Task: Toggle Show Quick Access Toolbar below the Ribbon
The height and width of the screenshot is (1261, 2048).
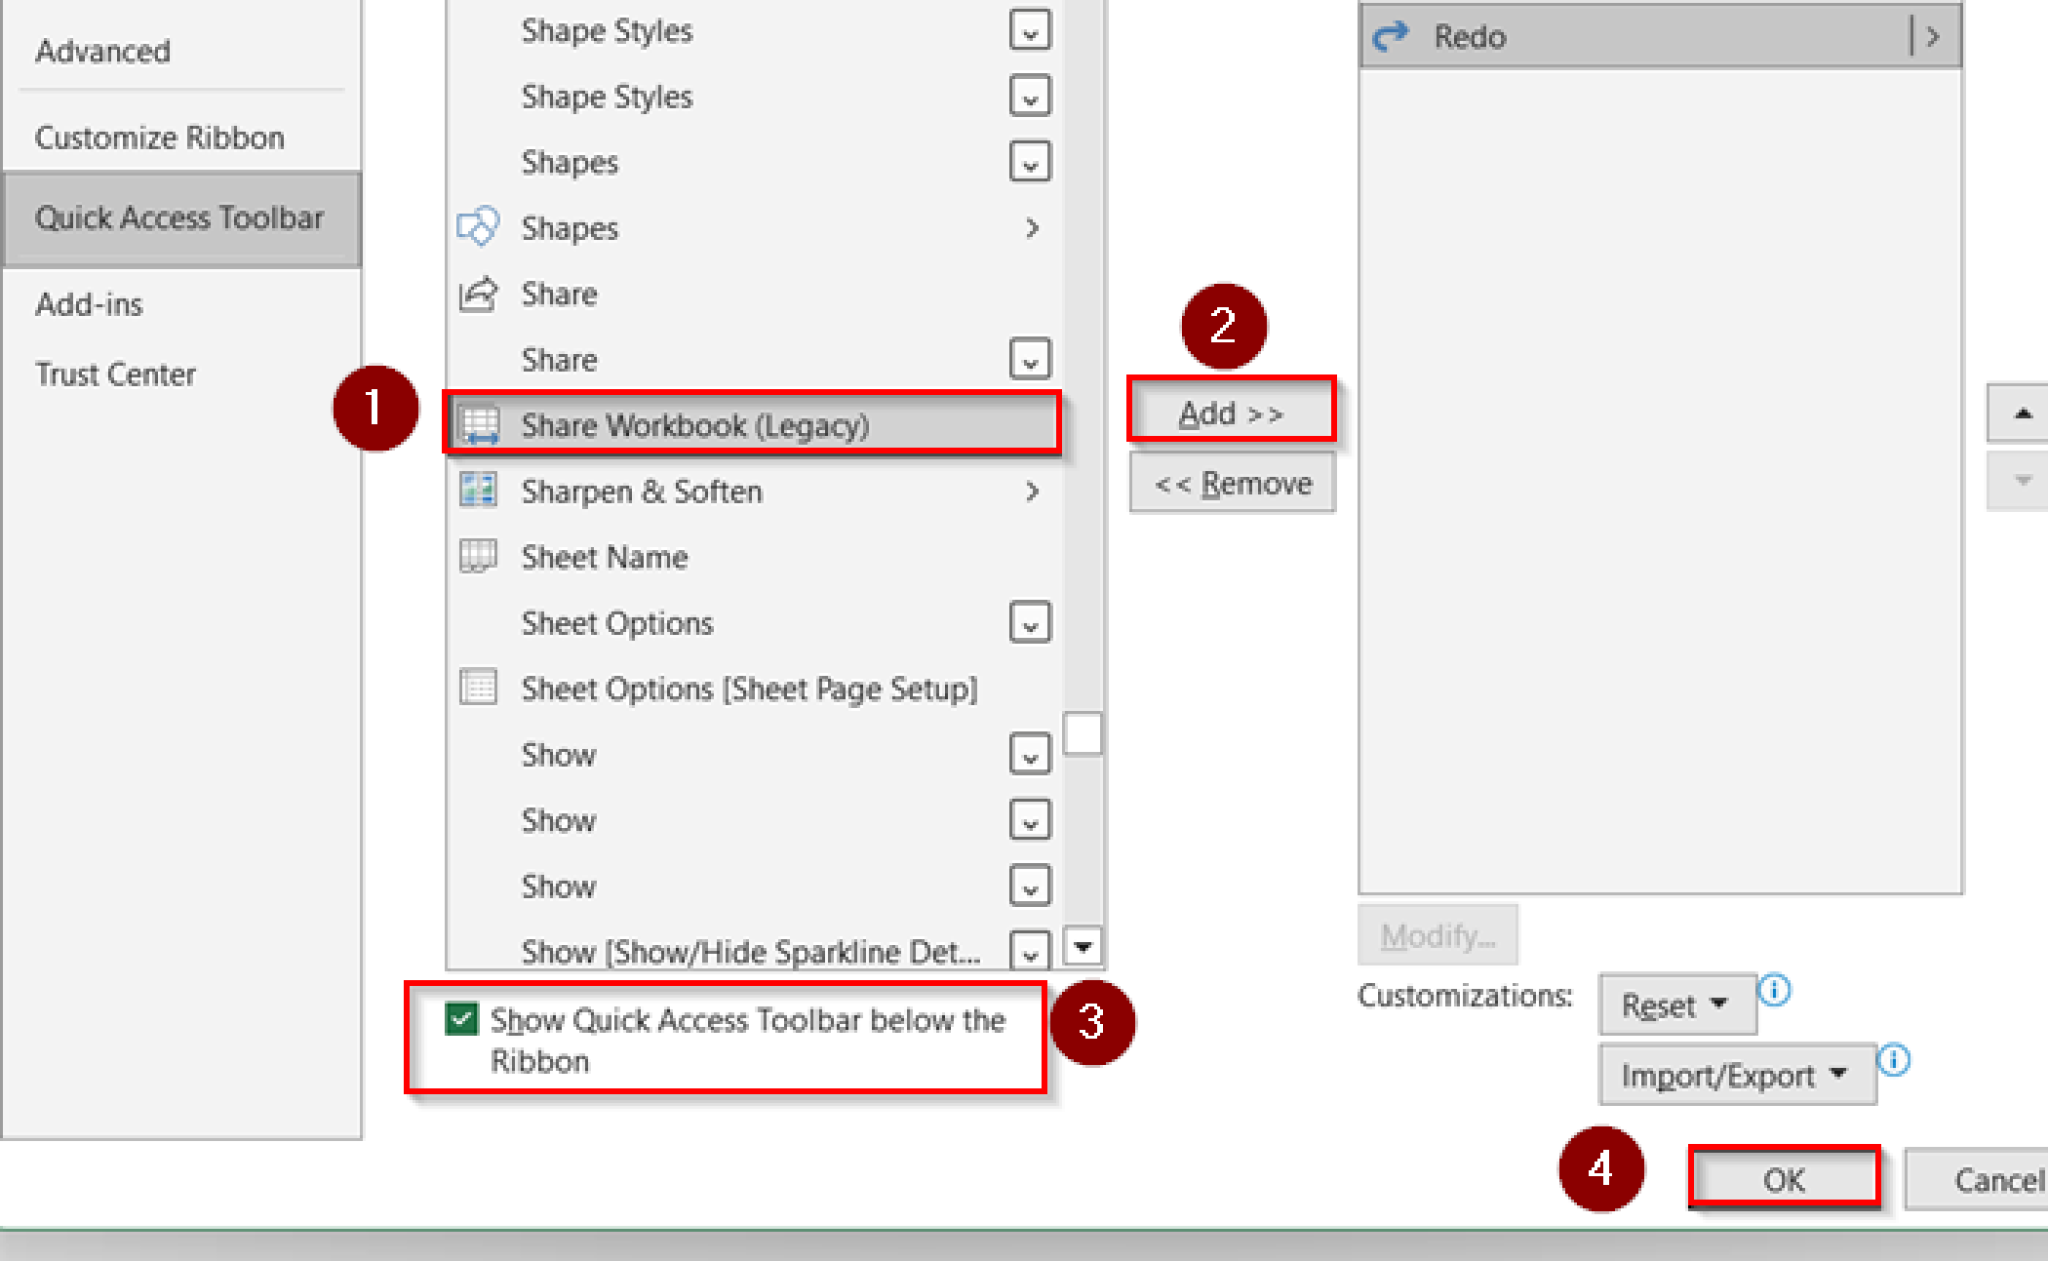Action: (462, 1020)
